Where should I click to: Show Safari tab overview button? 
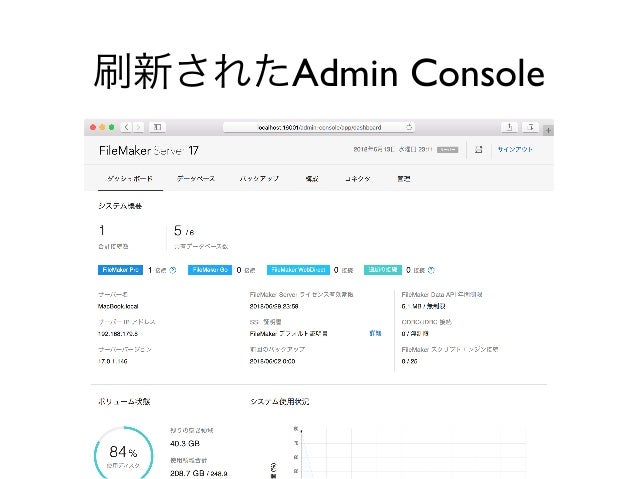click(x=530, y=127)
